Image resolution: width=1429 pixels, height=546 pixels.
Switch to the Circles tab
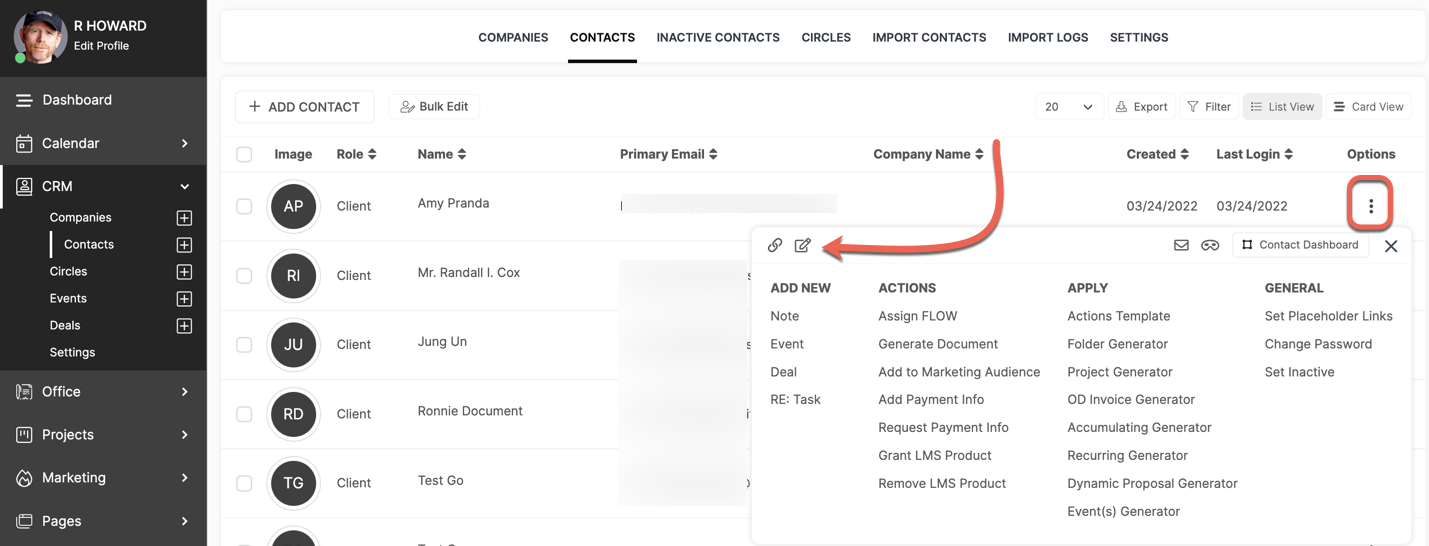(x=826, y=38)
